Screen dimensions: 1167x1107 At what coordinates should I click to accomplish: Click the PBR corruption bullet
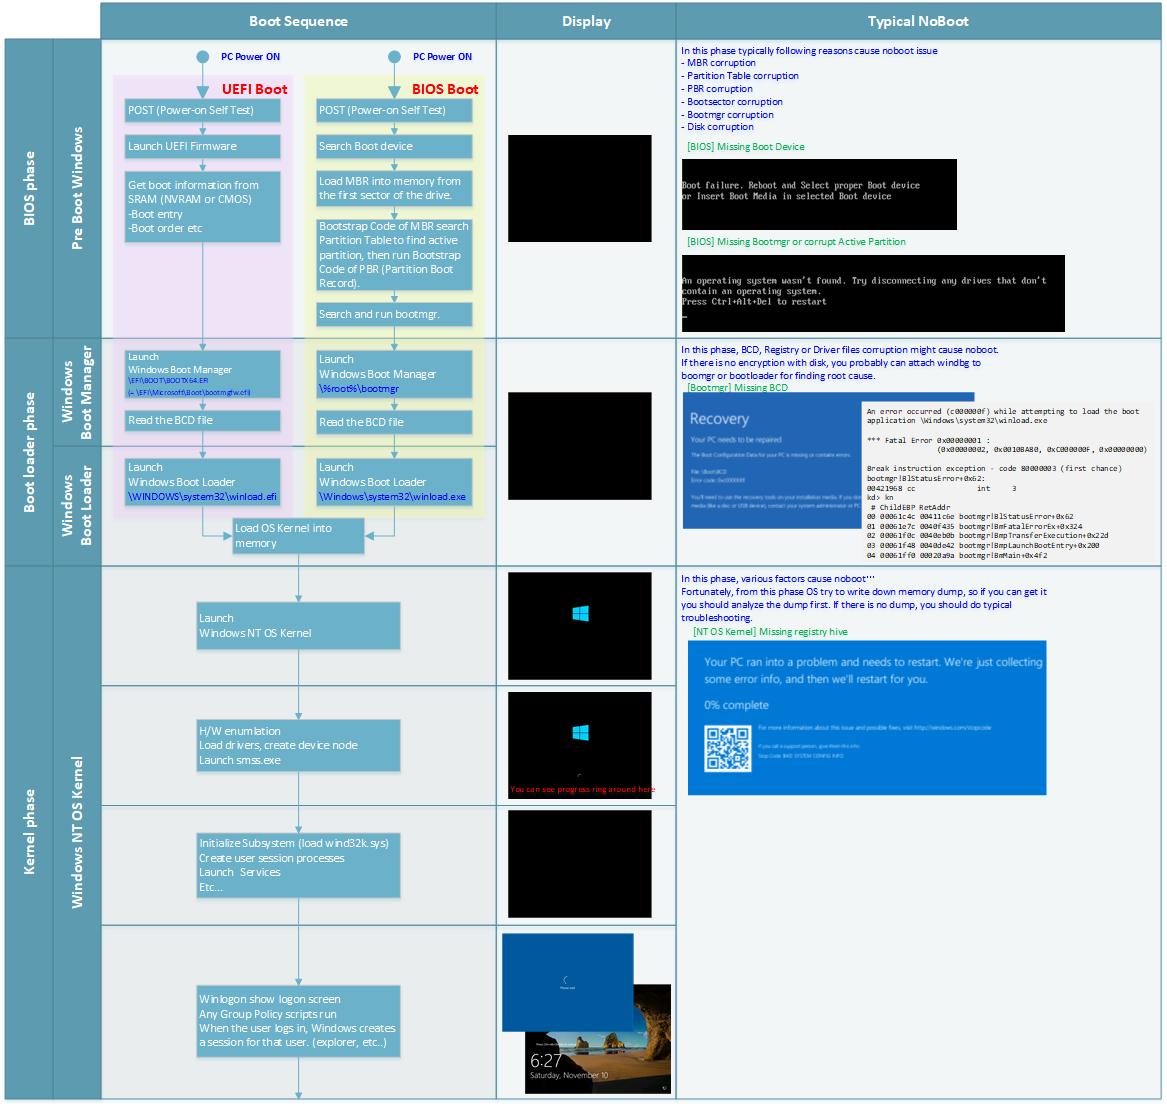[x=717, y=89]
